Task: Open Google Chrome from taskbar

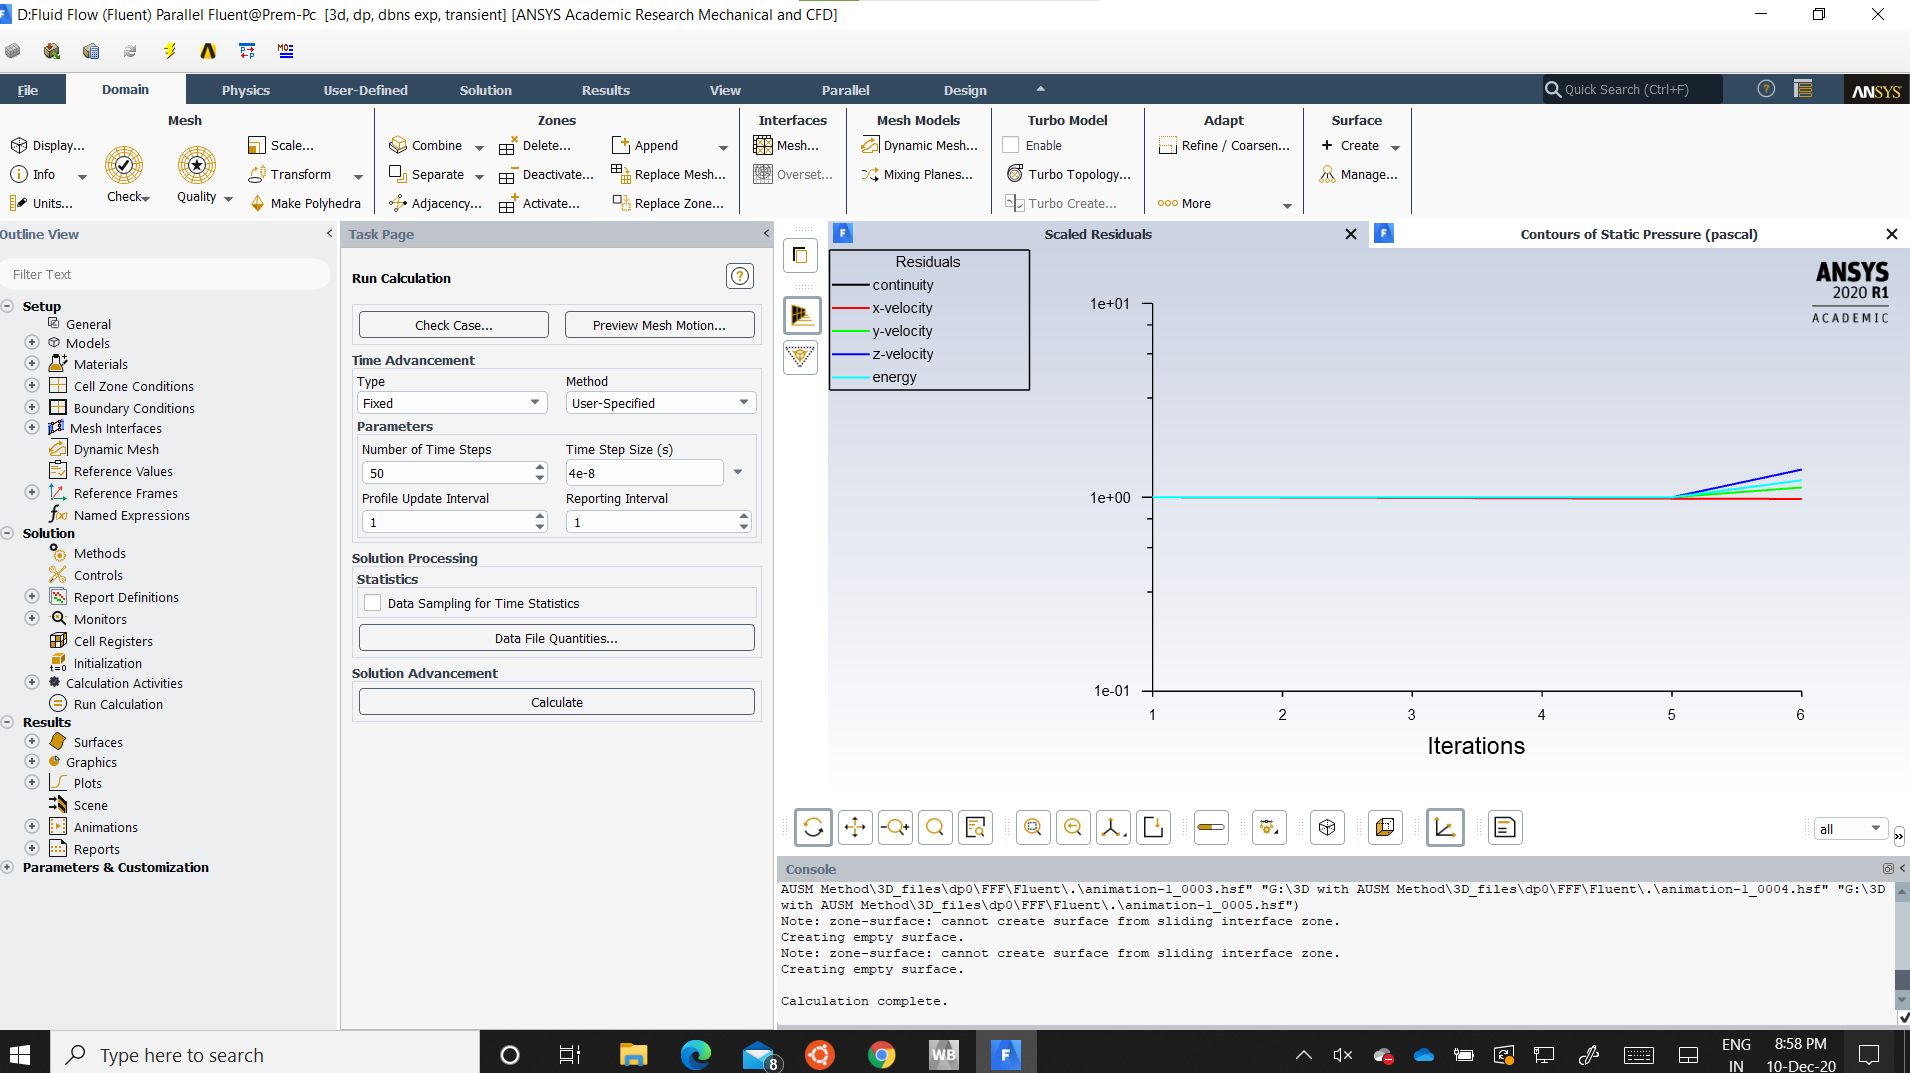Action: pyautogui.click(x=881, y=1054)
